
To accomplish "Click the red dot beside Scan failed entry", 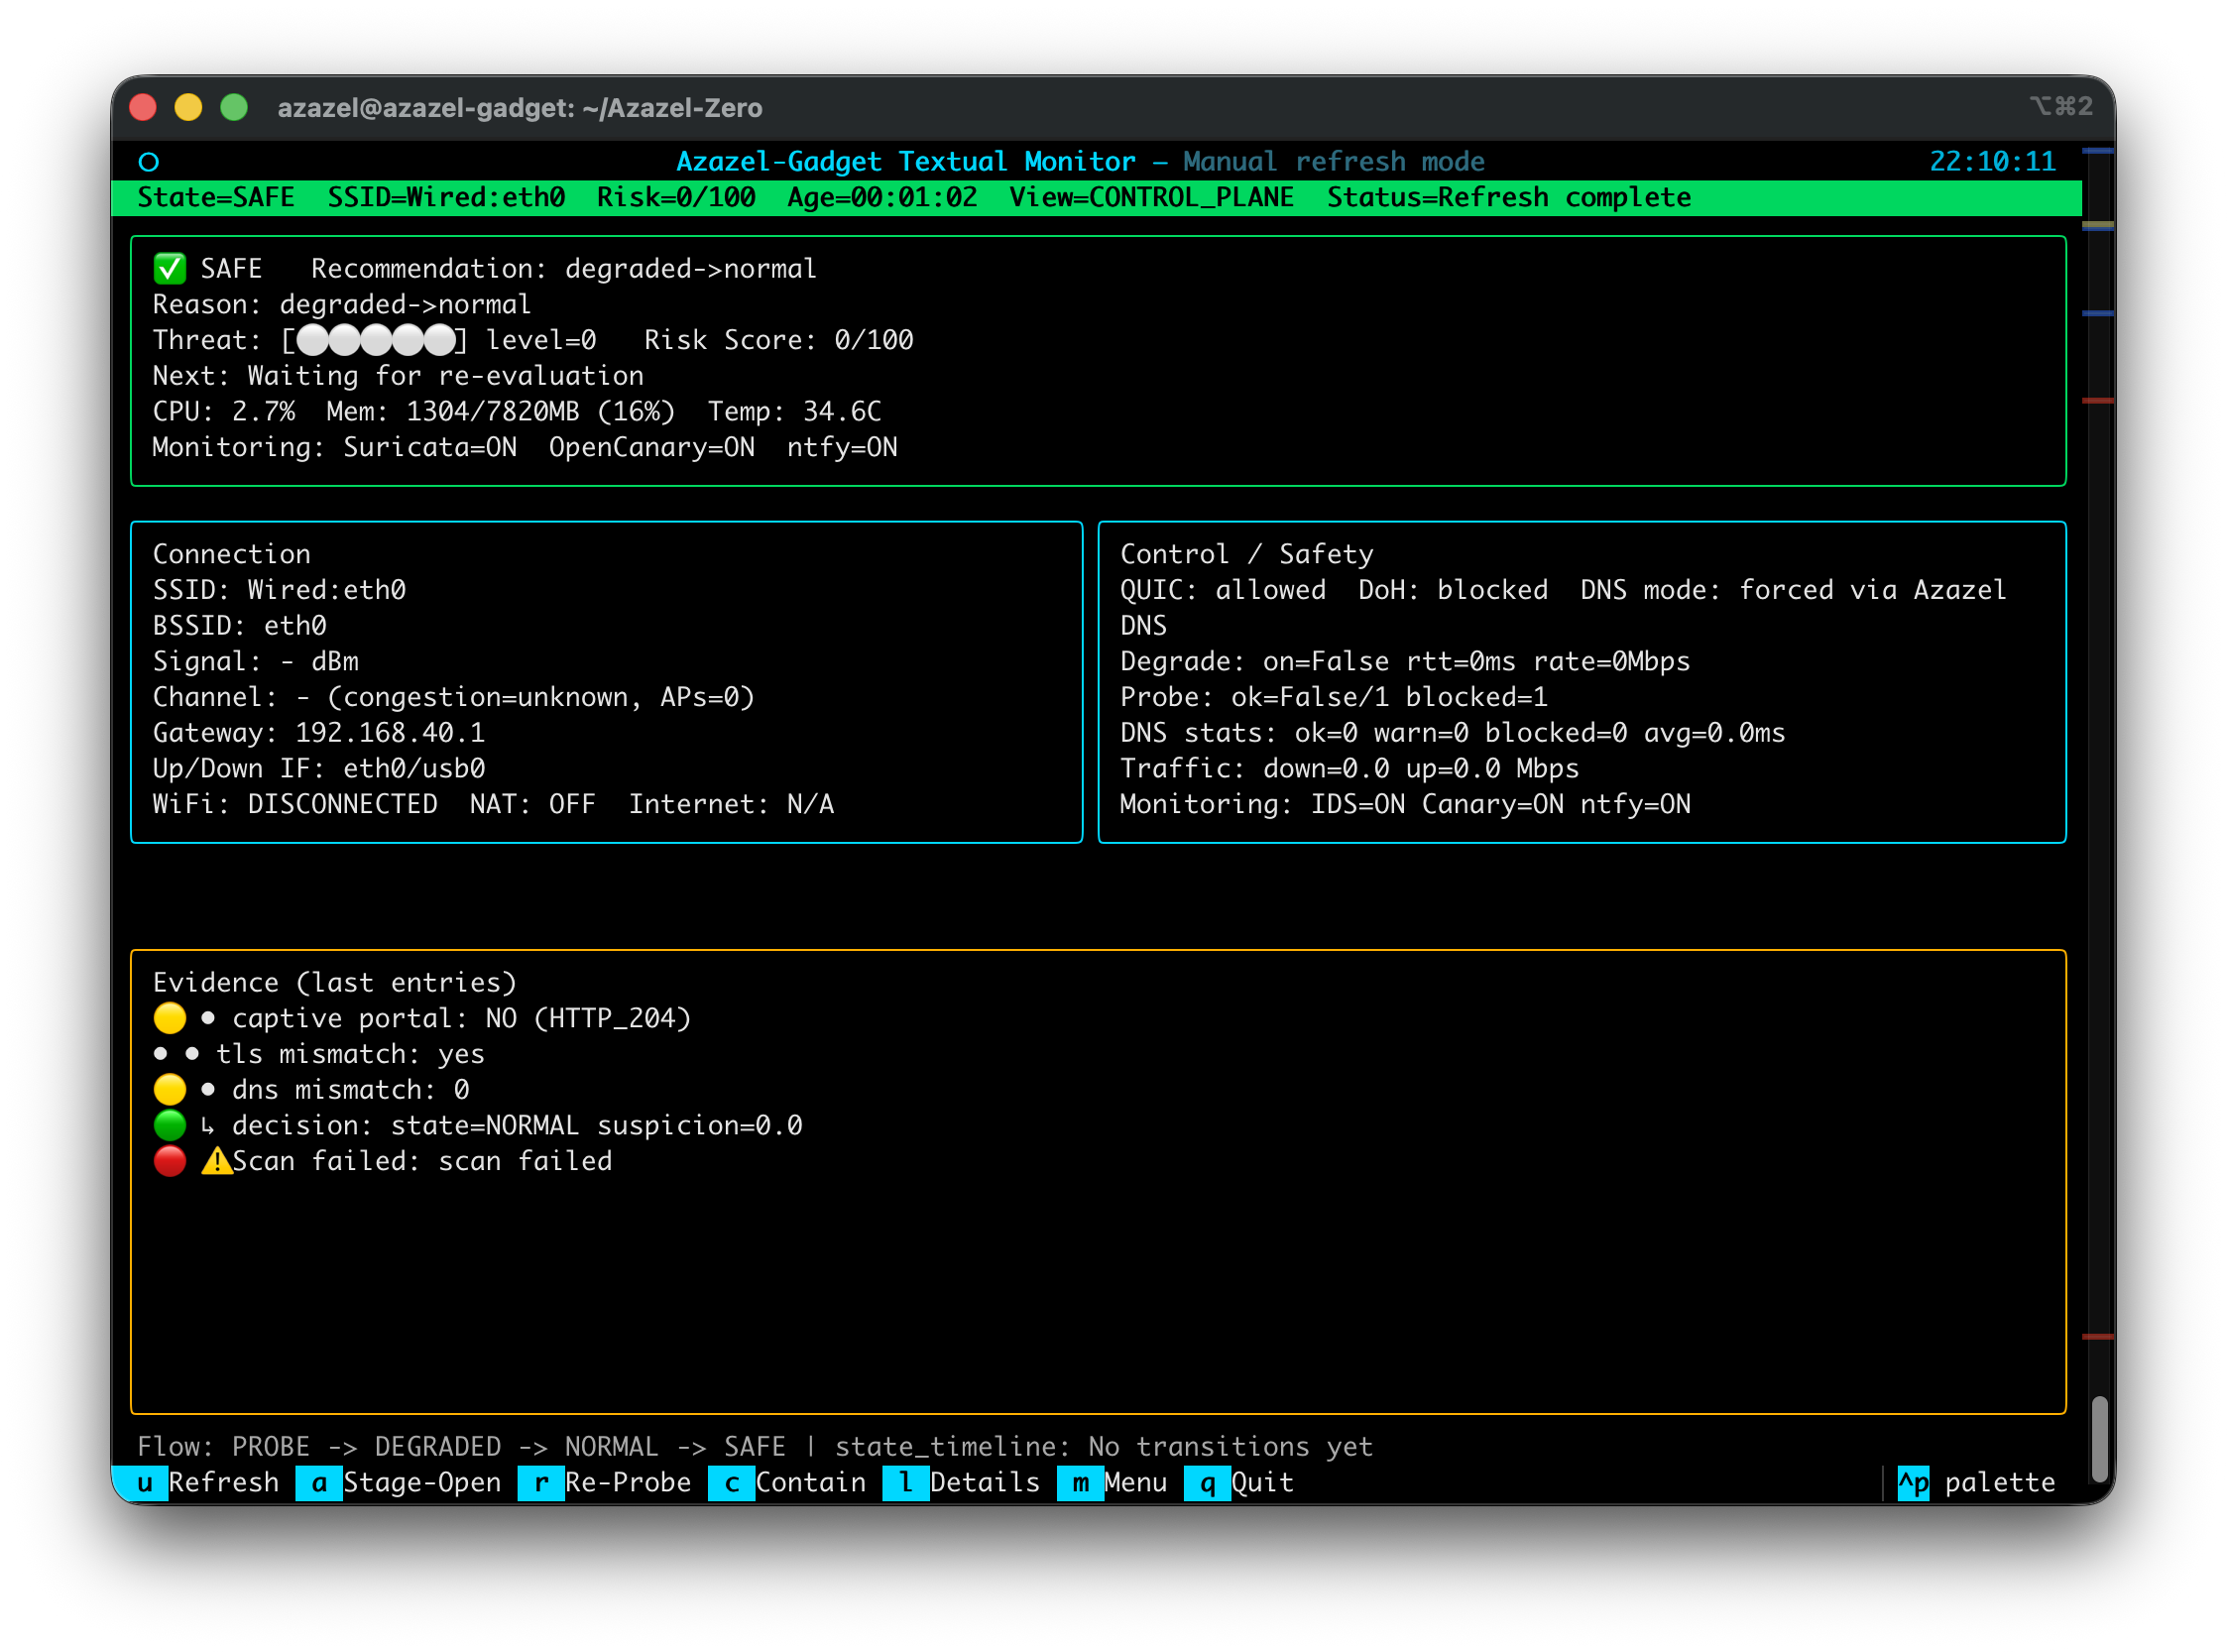I will tap(169, 1161).
